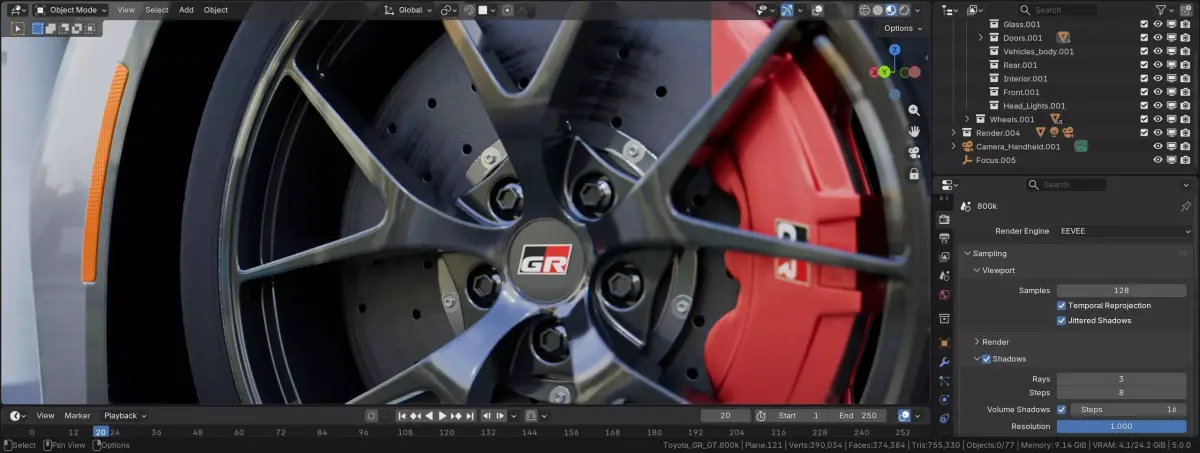
Task: Play animation in reverse
Action: 429,416
